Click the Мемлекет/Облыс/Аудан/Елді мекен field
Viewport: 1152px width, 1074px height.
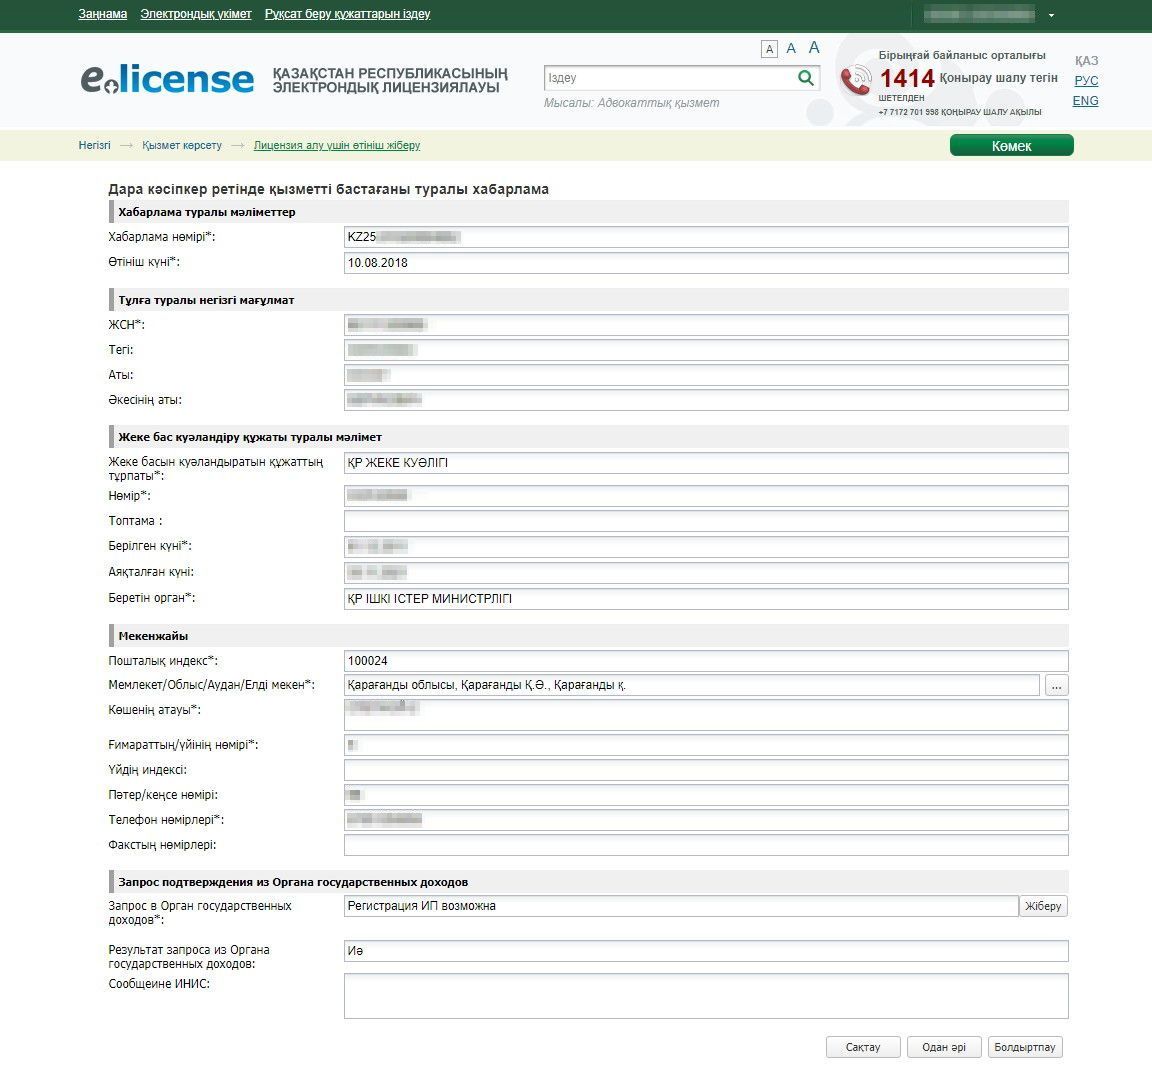click(x=692, y=685)
